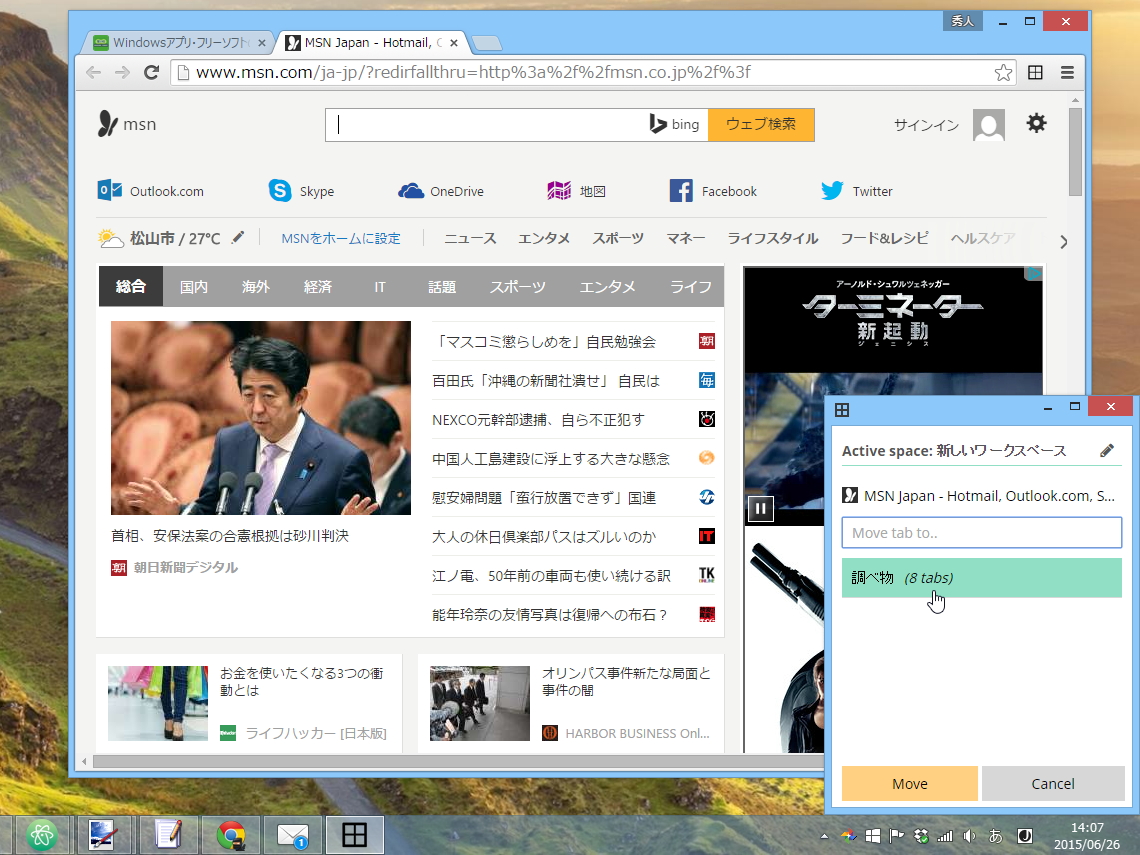Open the ニュース category menu
The width and height of the screenshot is (1140, 855).
tap(470, 238)
